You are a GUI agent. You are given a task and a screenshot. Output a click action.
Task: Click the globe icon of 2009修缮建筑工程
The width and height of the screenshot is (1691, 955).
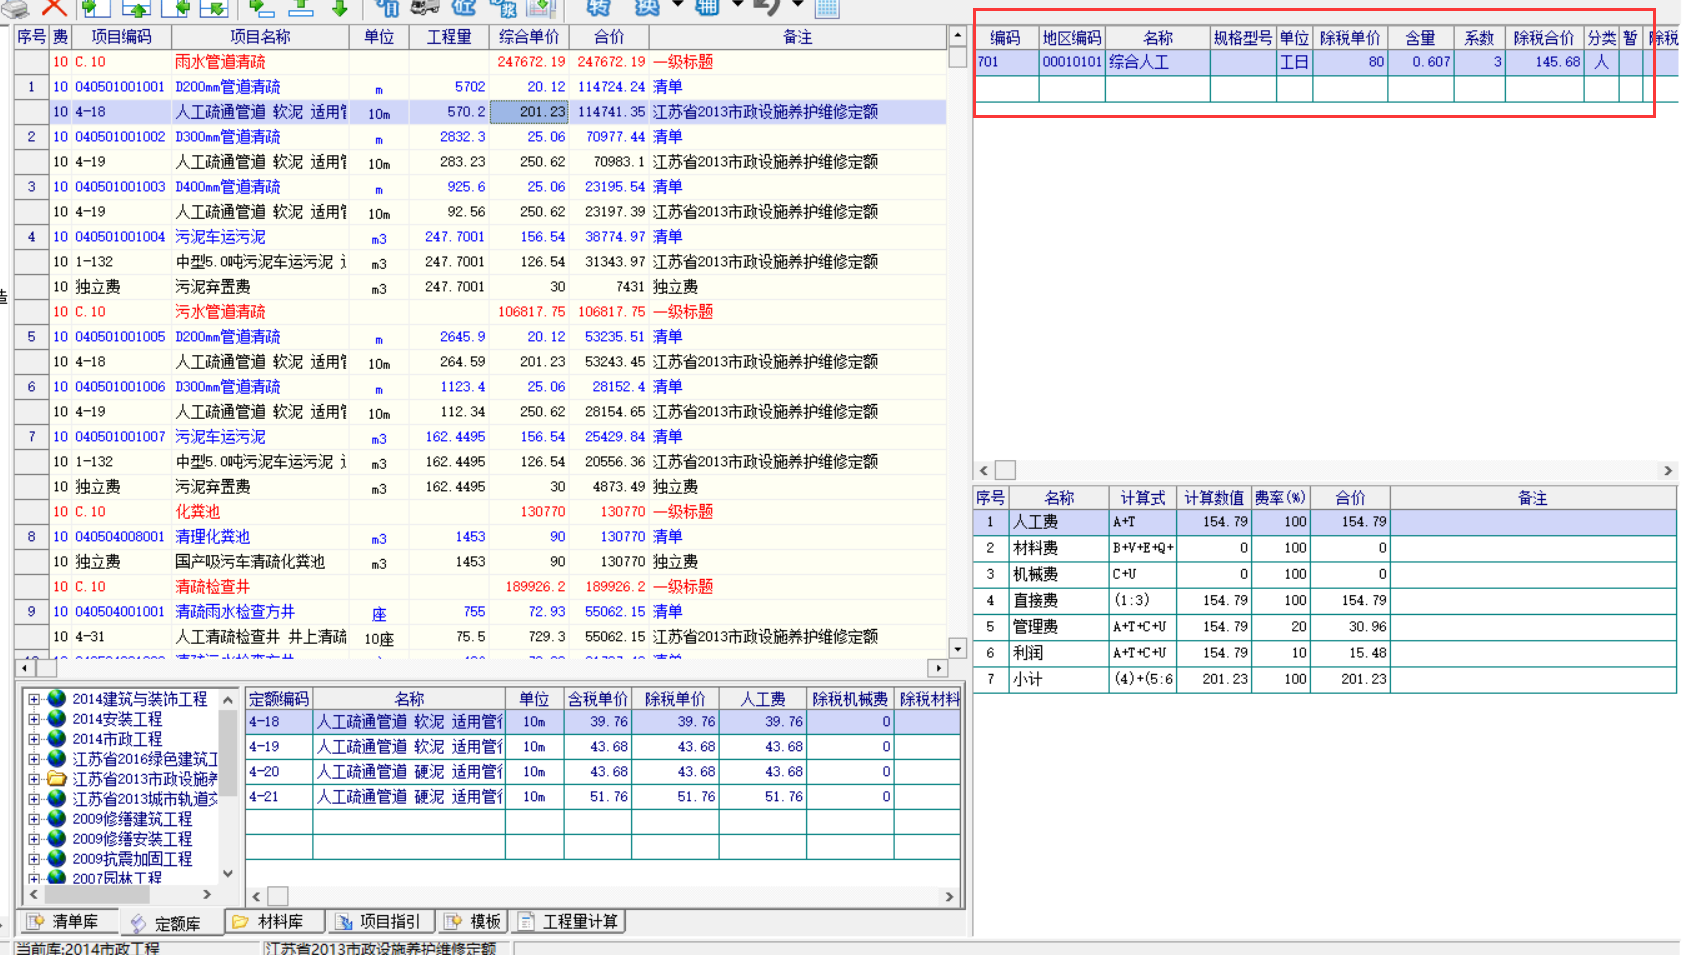point(57,818)
